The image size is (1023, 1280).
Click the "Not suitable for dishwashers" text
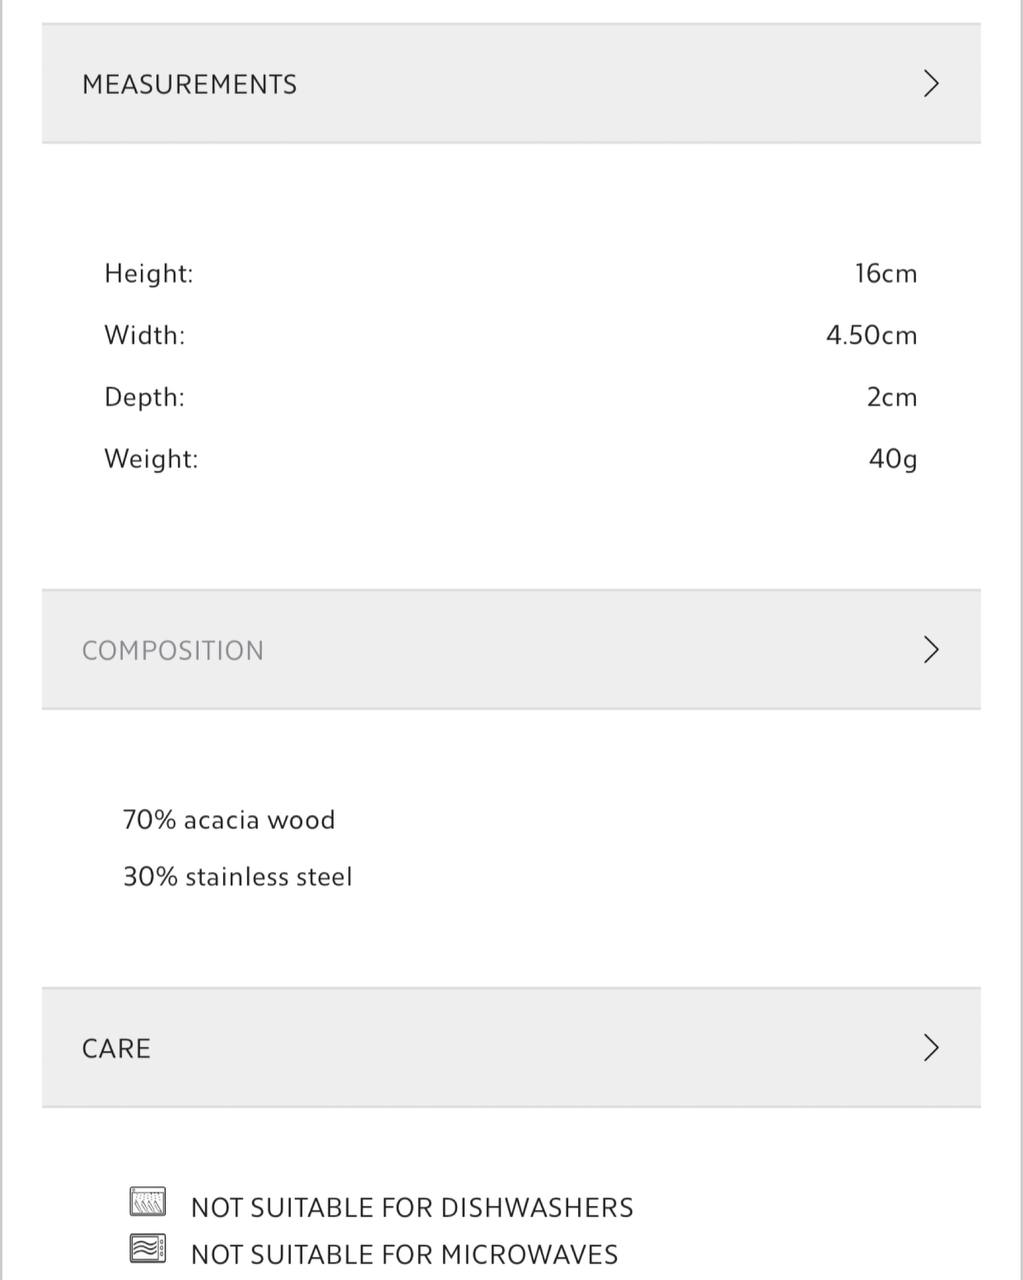[x=412, y=1208]
